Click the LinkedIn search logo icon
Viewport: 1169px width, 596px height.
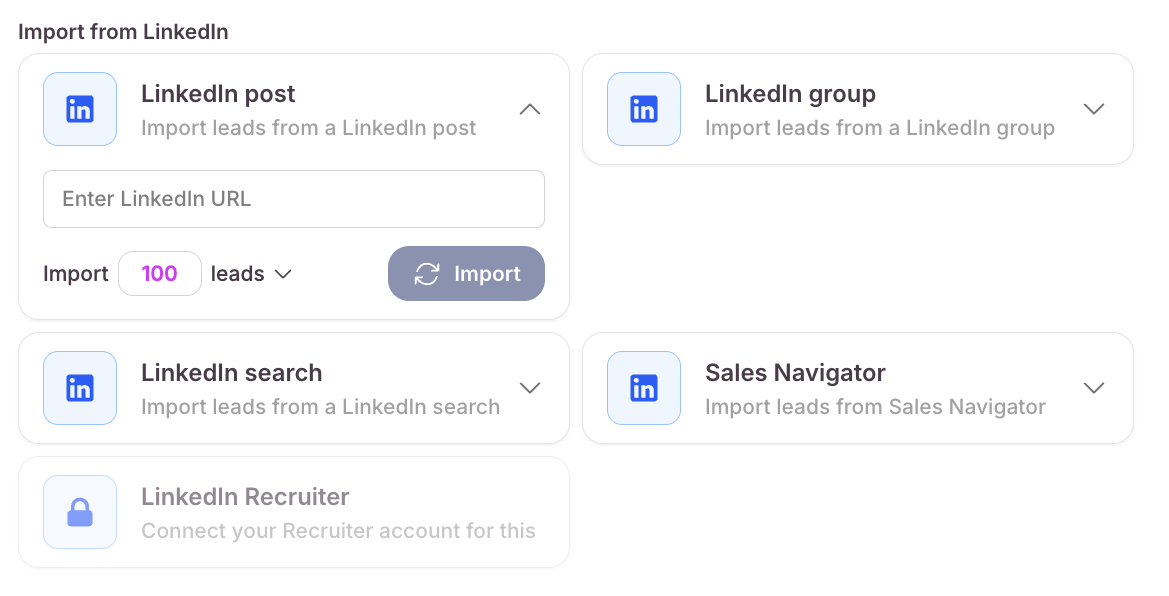pyautogui.click(x=80, y=388)
